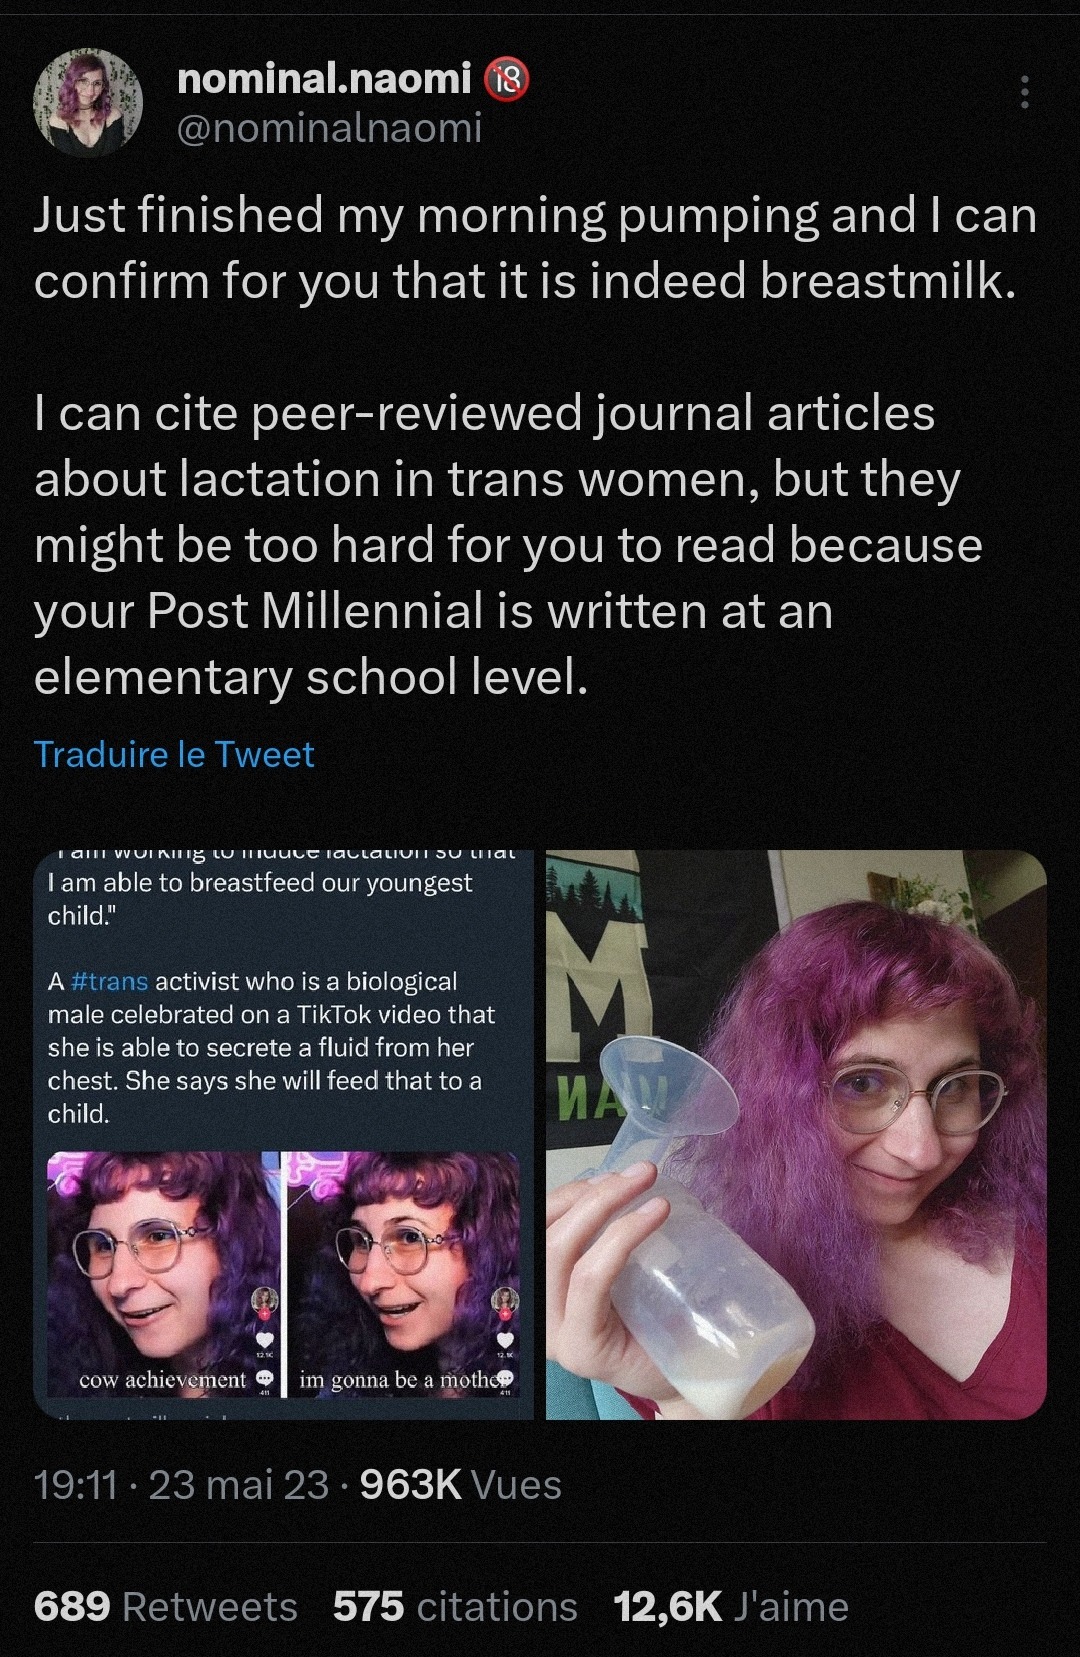
Task: Open the nominal.naomi profile avatar
Action: pos(88,102)
